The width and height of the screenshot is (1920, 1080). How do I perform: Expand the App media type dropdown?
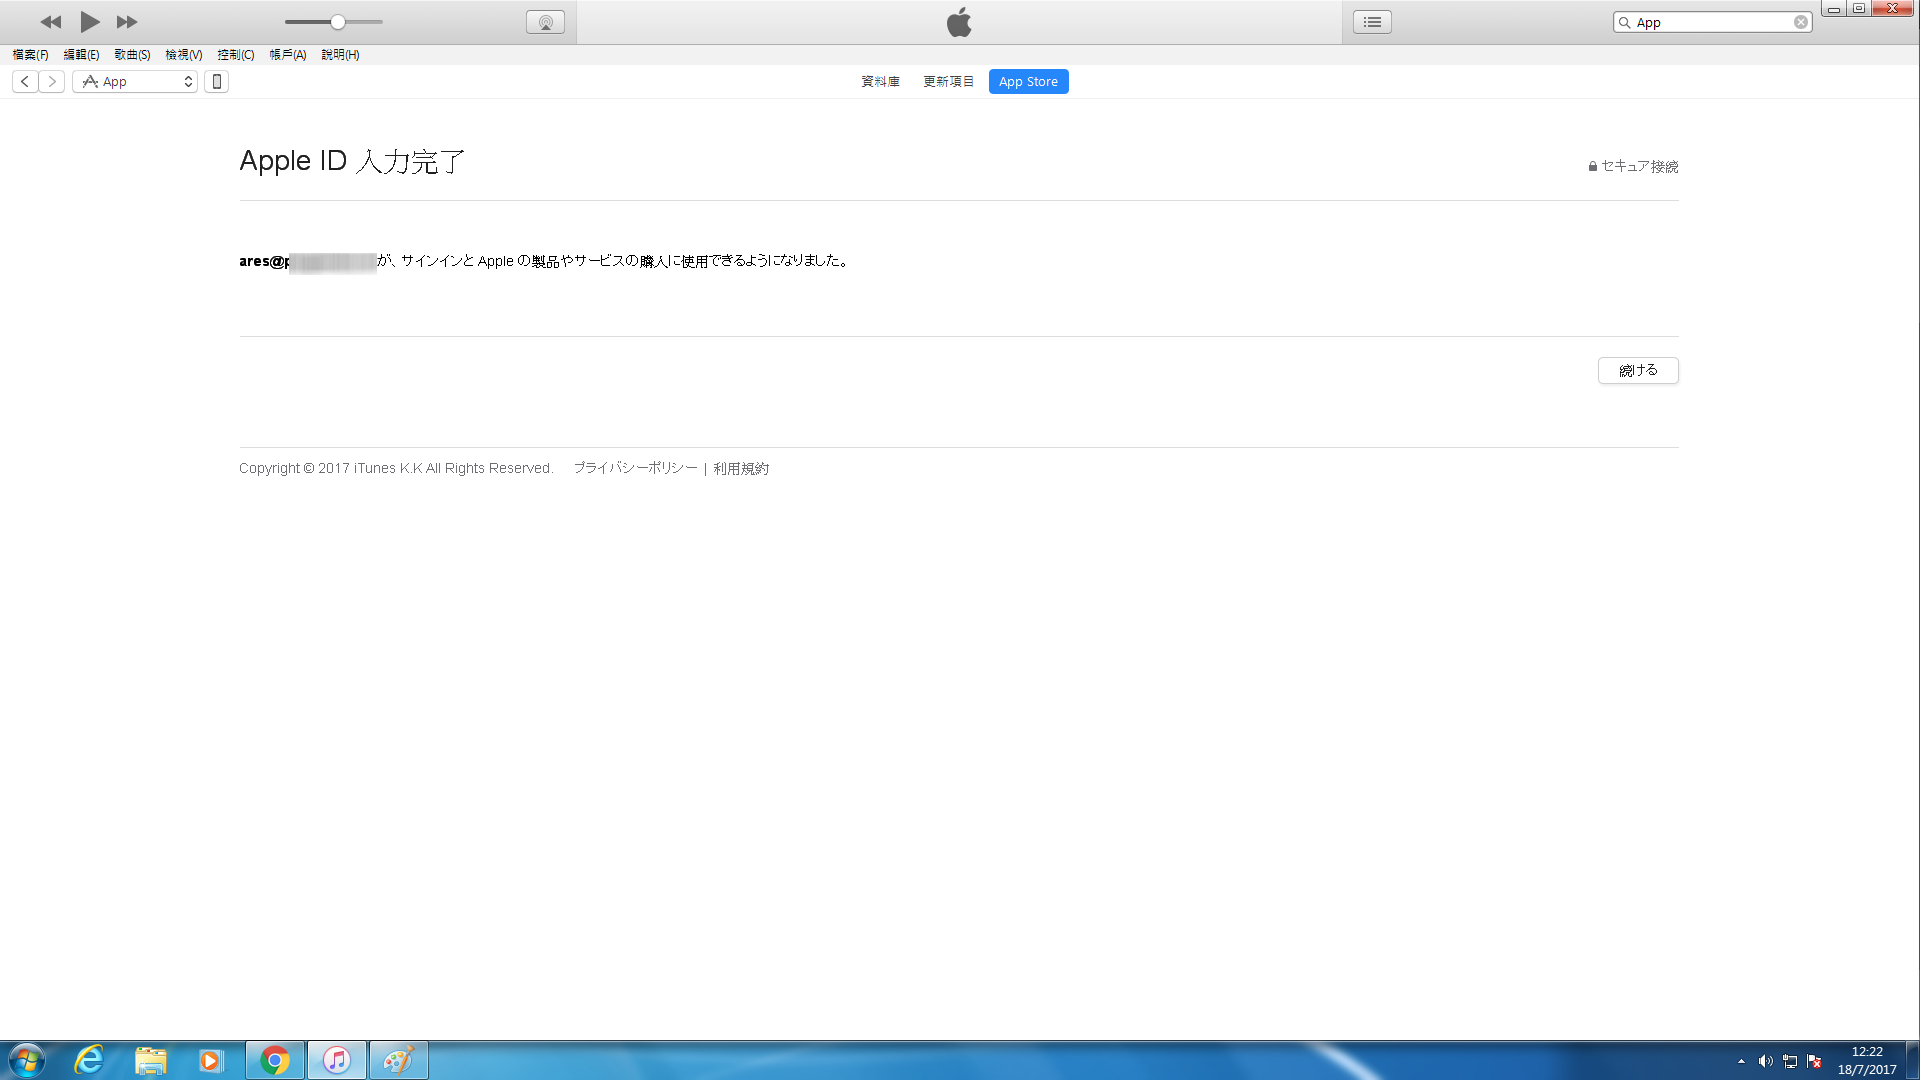coord(135,81)
